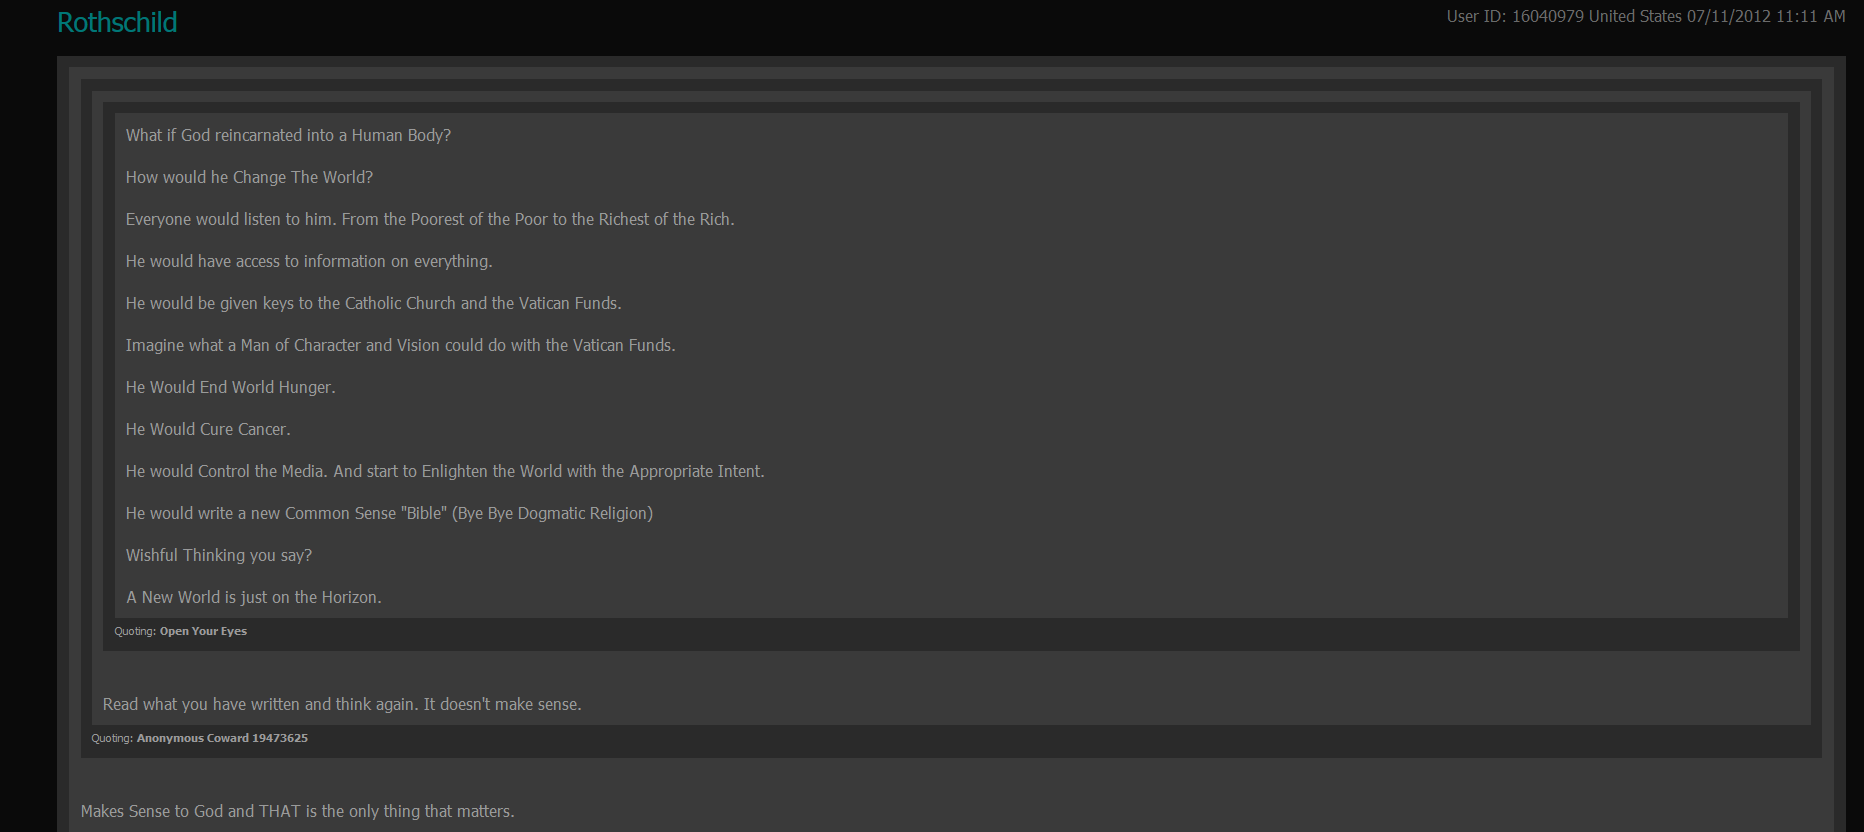Click line about keys to the Catholic Church
The height and width of the screenshot is (832, 1864).
coord(373,303)
